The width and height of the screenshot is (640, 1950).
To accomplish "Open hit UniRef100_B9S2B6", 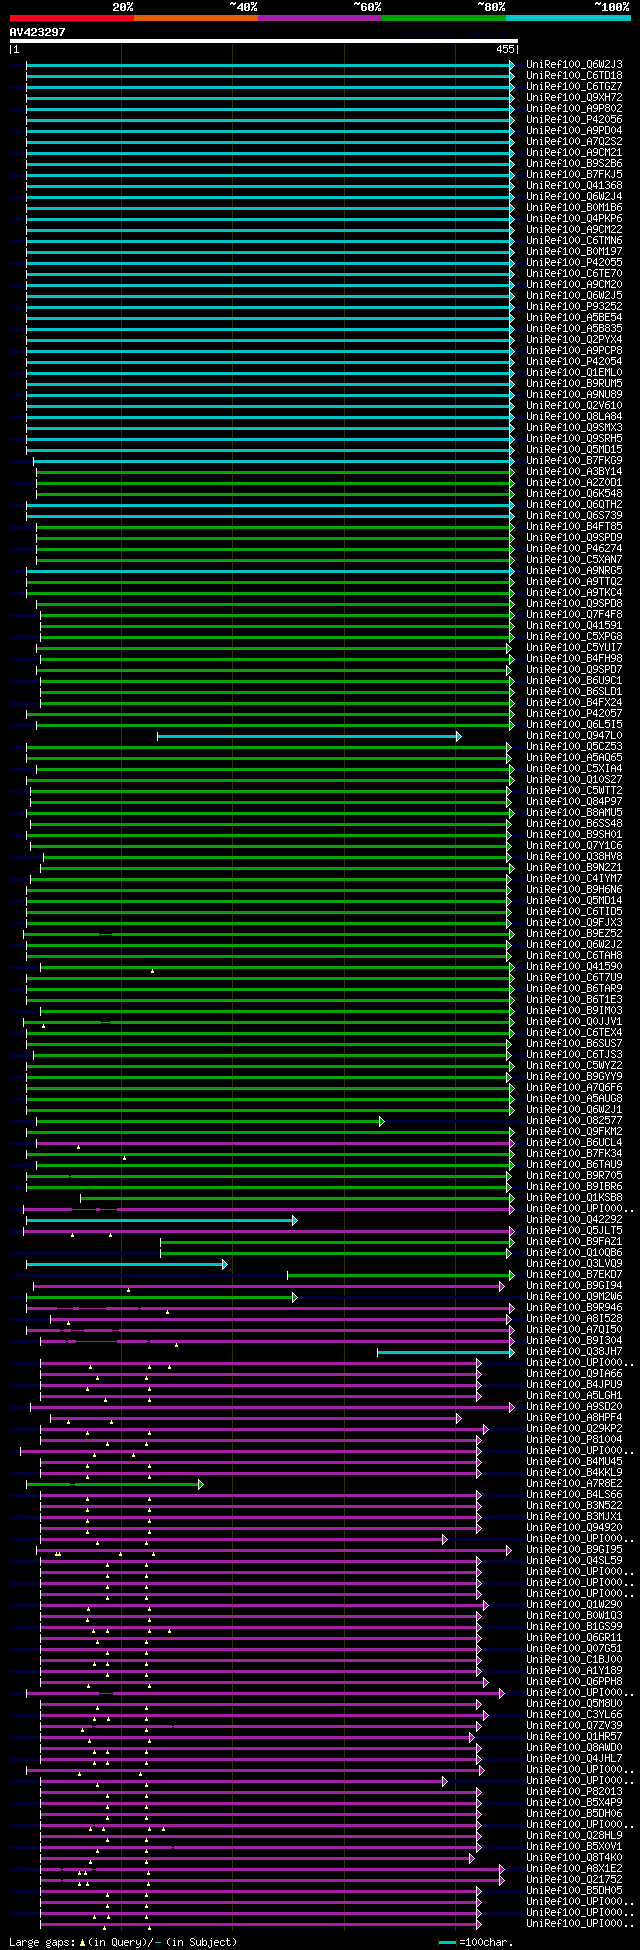I will (574, 164).
